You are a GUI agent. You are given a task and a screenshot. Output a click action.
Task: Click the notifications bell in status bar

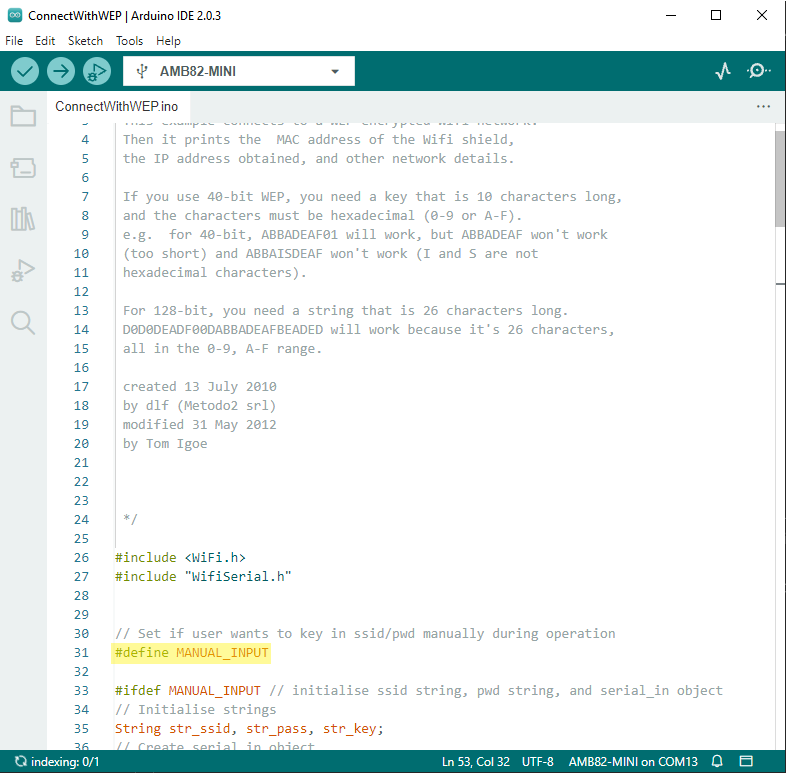coord(716,761)
